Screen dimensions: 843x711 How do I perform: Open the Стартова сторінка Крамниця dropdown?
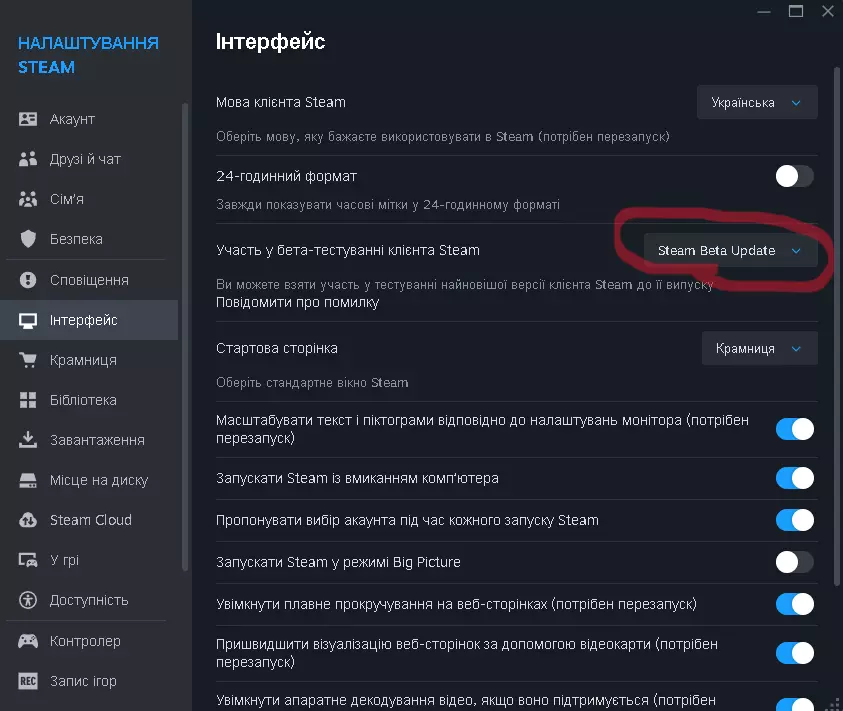tap(759, 348)
